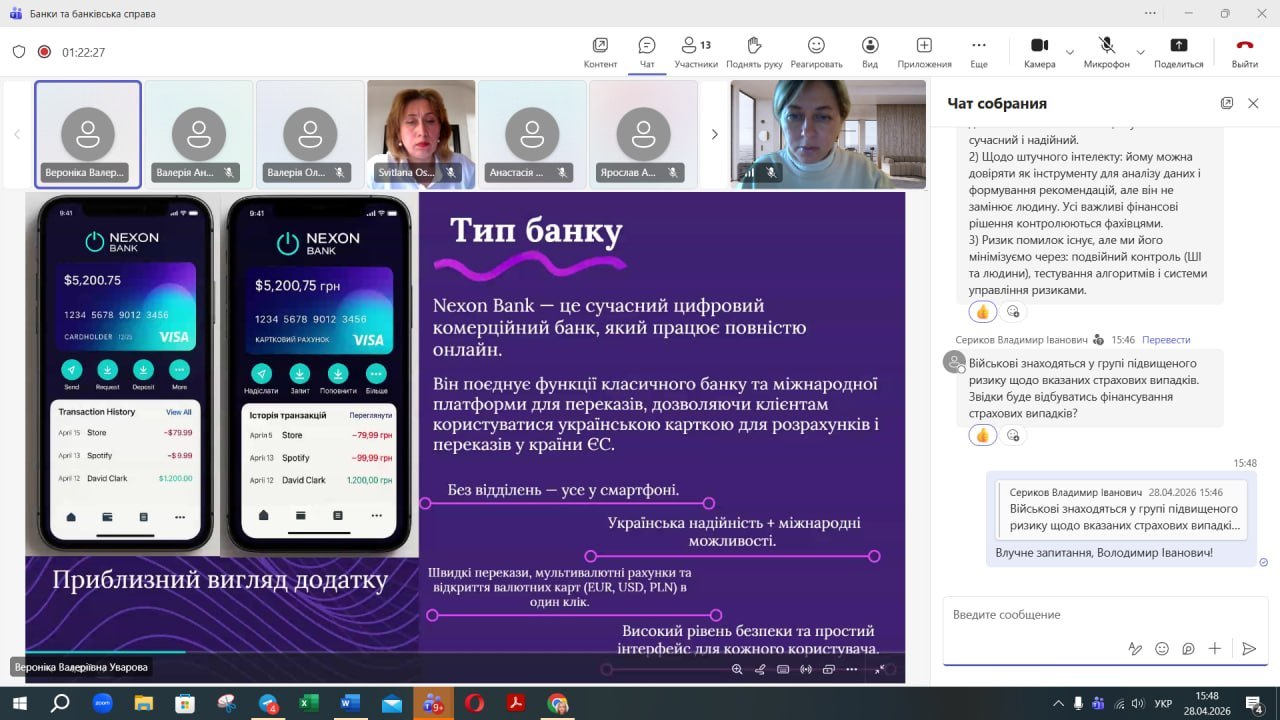Unmute the microphone
The width and height of the screenshot is (1280, 720).
point(1106,52)
